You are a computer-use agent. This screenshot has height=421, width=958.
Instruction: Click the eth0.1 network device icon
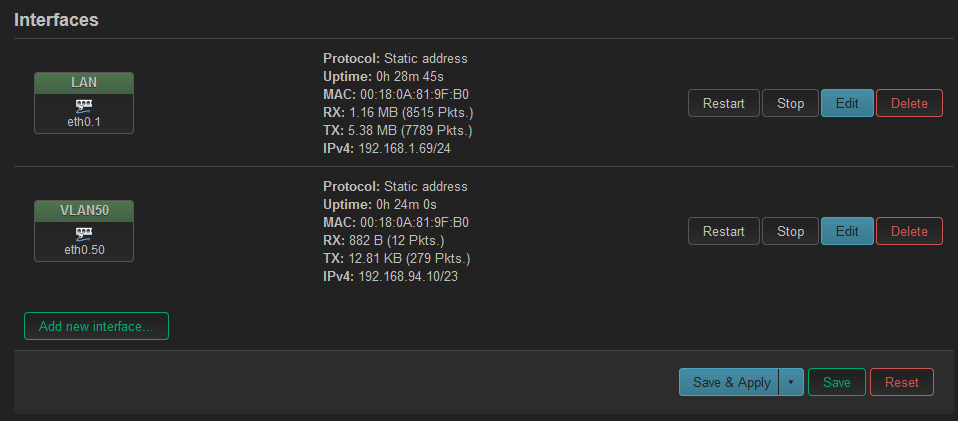click(x=84, y=106)
